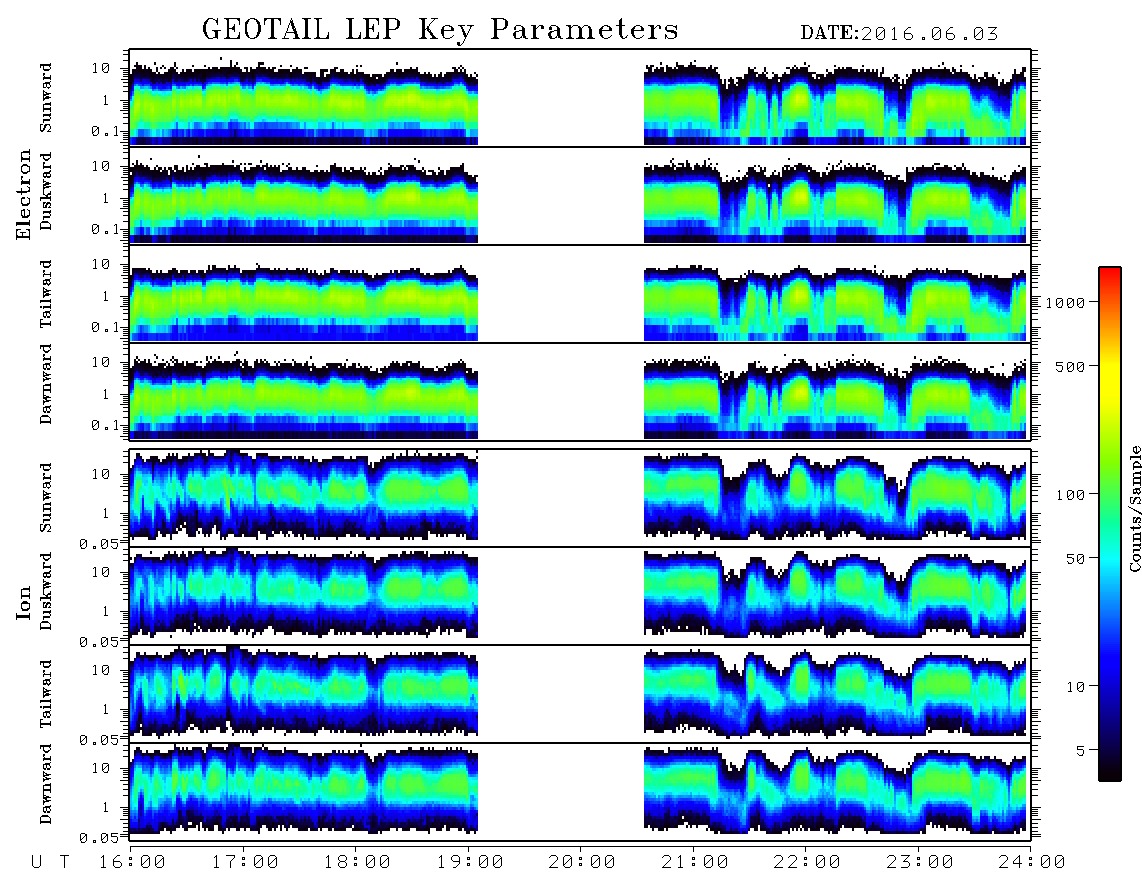Screen dimensions: 1142x880
Task: Click Electron Sunward spectrogram after 21:00
Action: pos(835,103)
